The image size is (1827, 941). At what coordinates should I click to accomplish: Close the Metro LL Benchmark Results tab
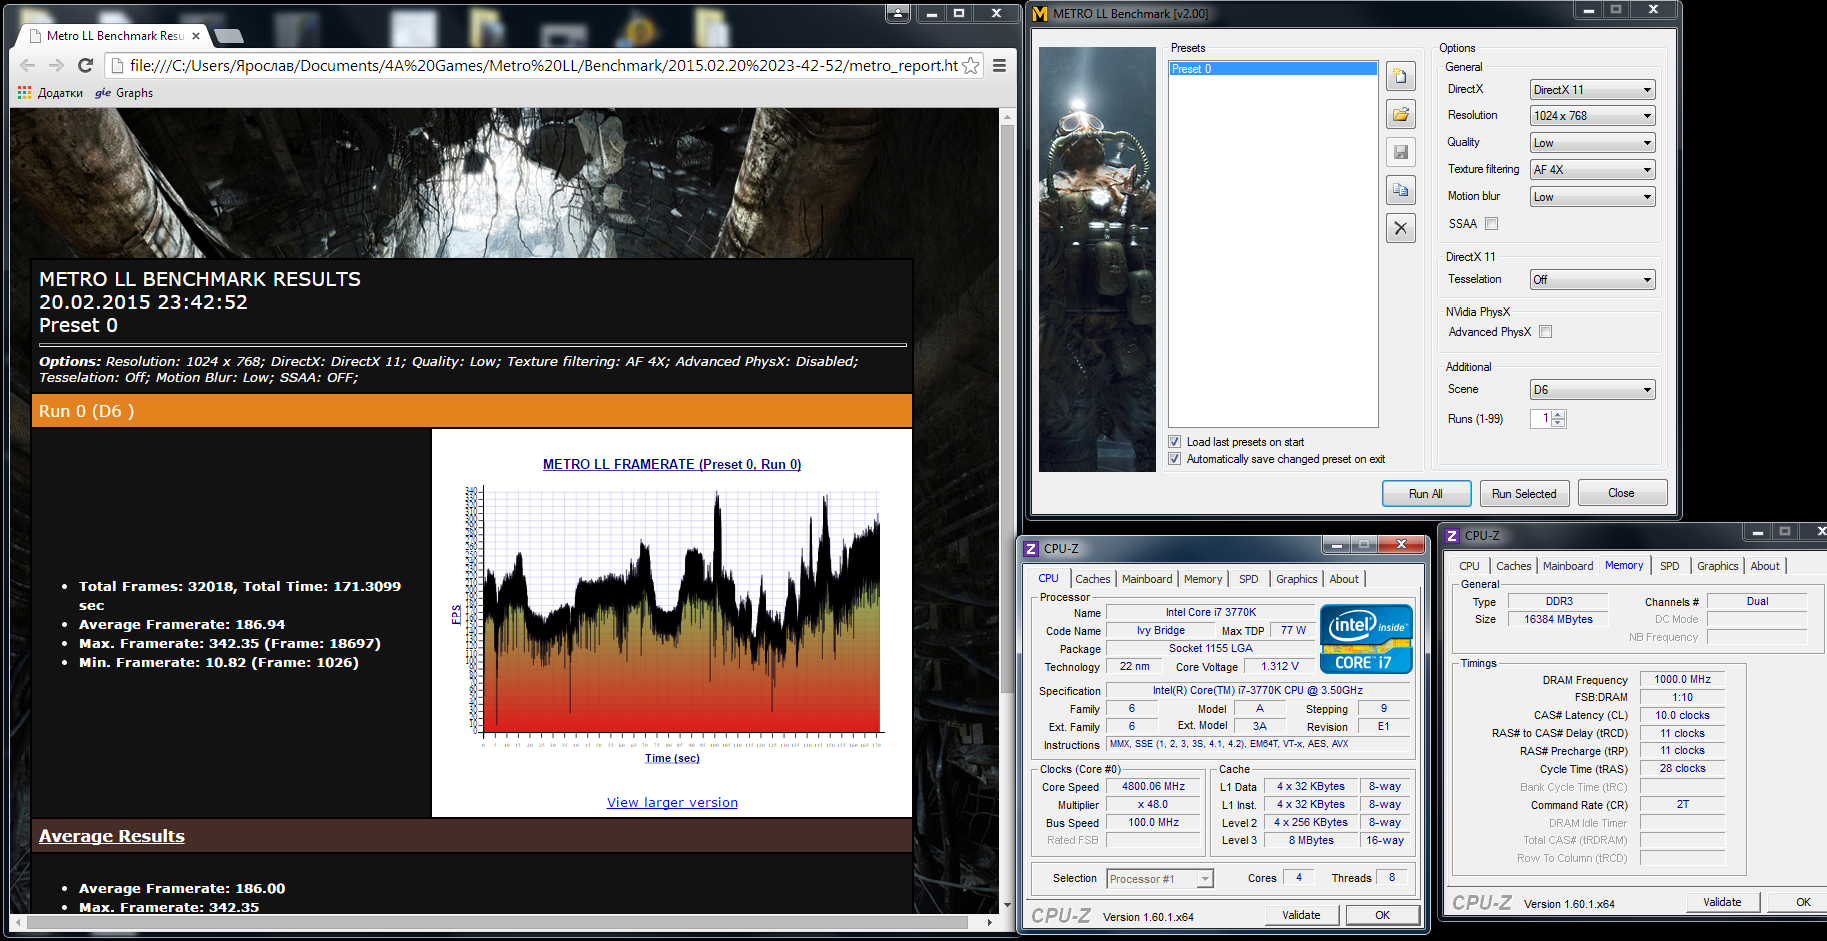[x=196, y=36]
